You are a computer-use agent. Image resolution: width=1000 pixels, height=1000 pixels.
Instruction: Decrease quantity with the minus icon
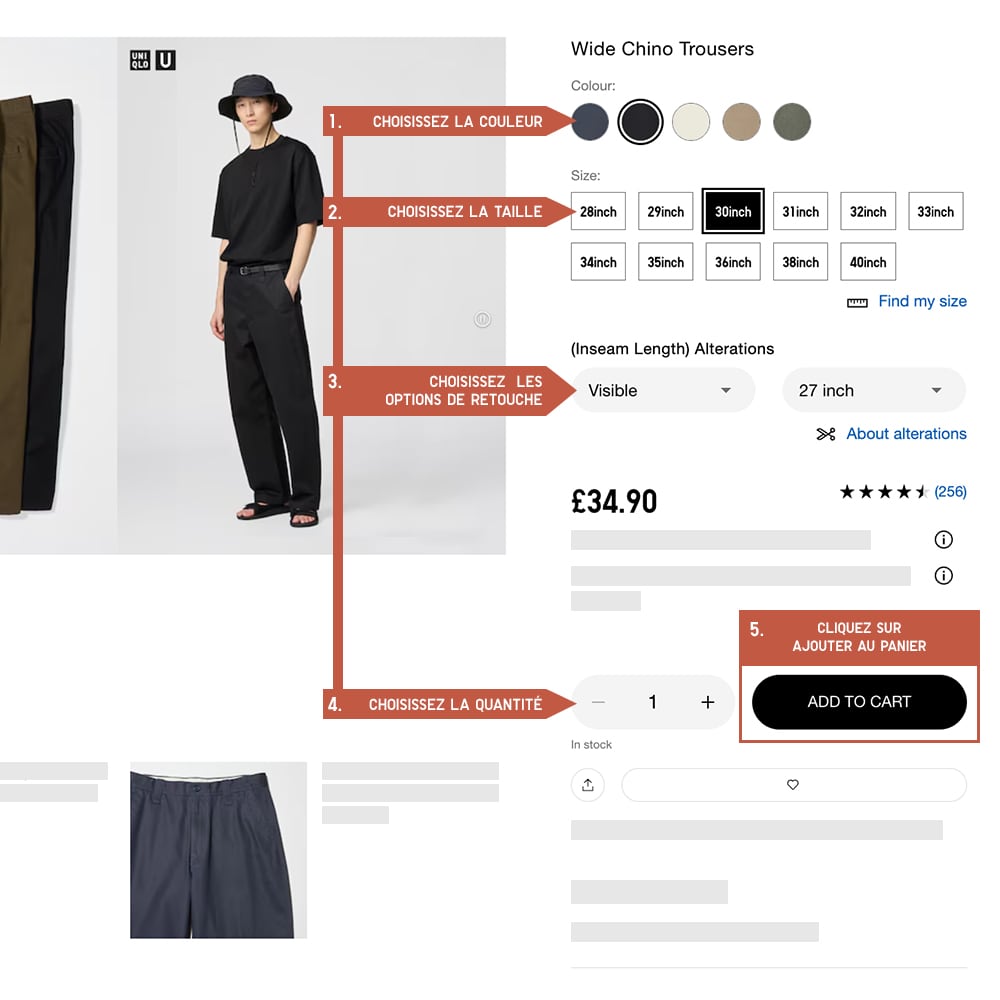click(598, 702)
